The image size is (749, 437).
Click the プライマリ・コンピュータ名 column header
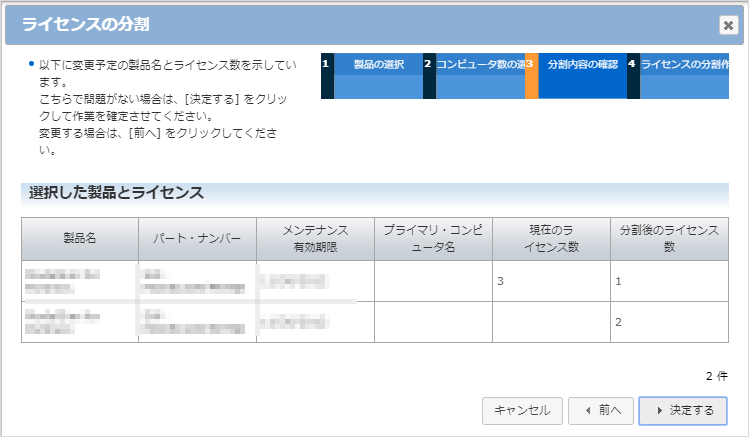433,239
